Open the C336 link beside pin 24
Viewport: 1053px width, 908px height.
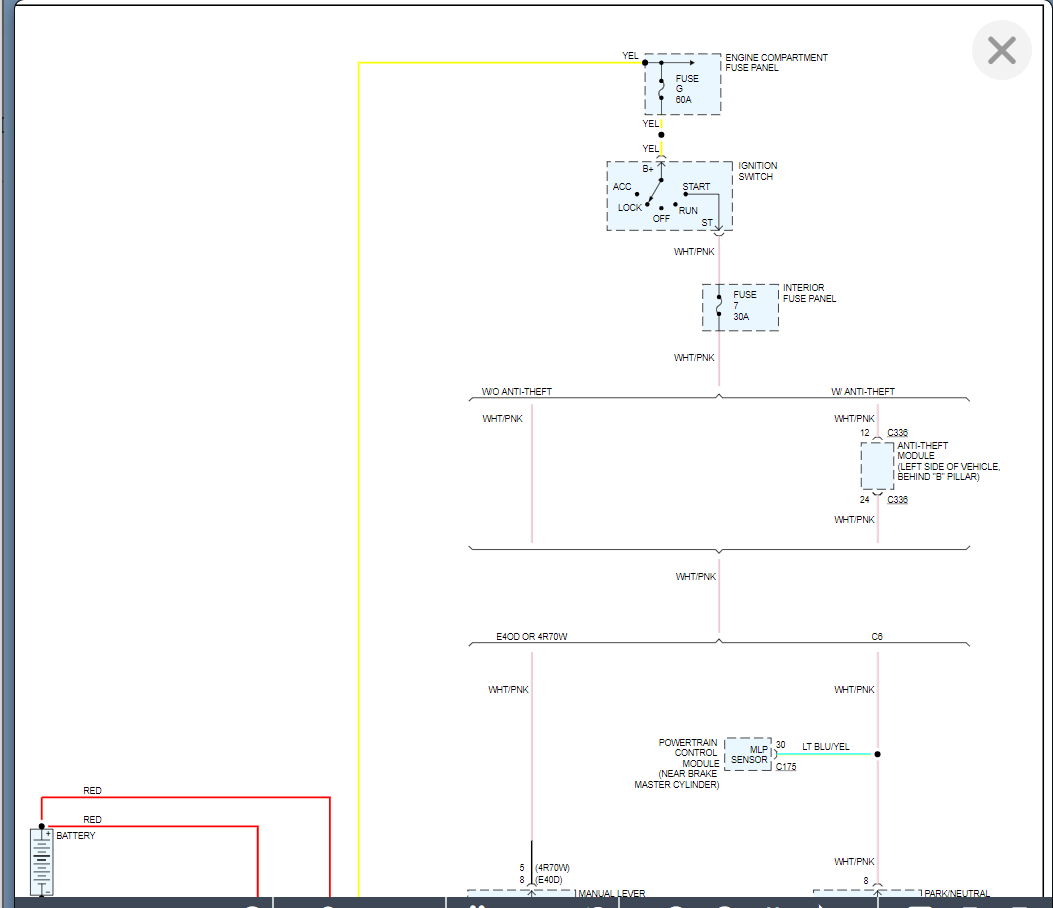pos(897,500)
